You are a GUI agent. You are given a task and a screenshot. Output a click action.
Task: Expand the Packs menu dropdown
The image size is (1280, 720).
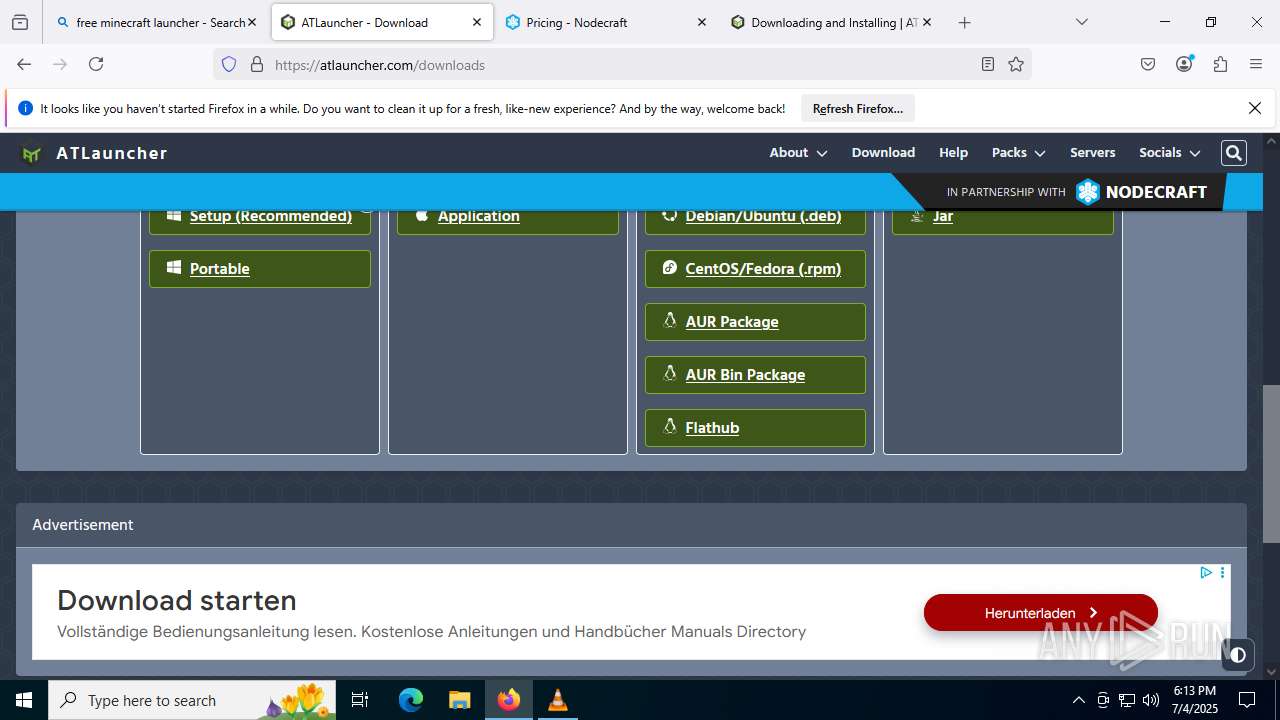(1018, 153)
